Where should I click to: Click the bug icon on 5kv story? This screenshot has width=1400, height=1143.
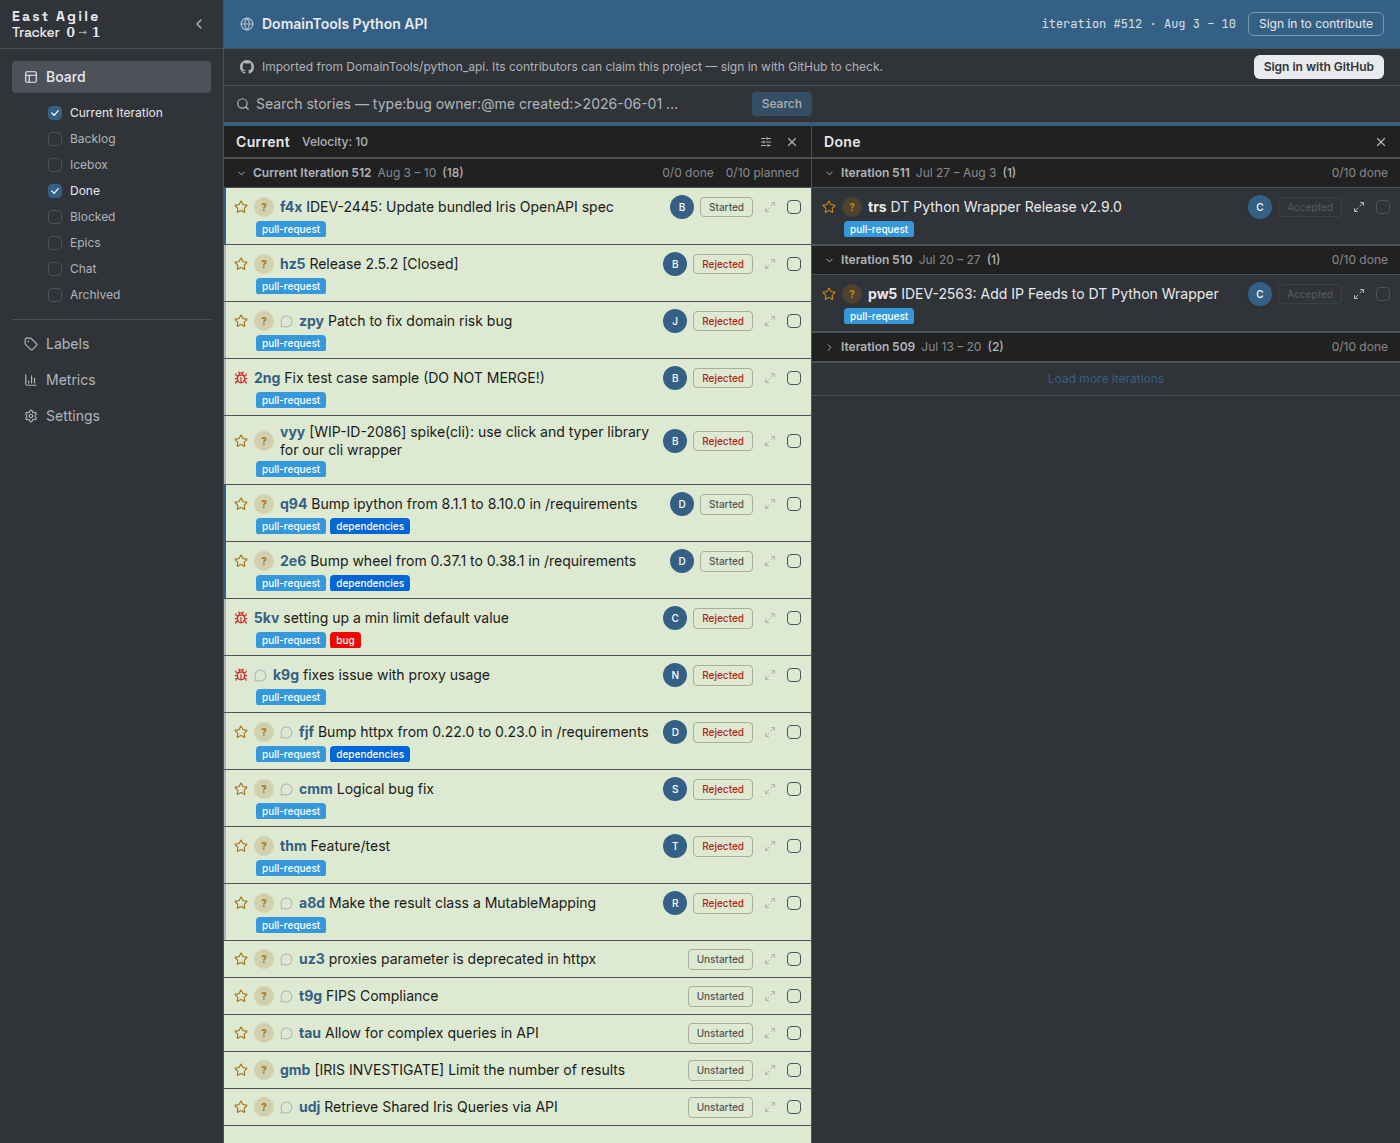tap(241, 618)
